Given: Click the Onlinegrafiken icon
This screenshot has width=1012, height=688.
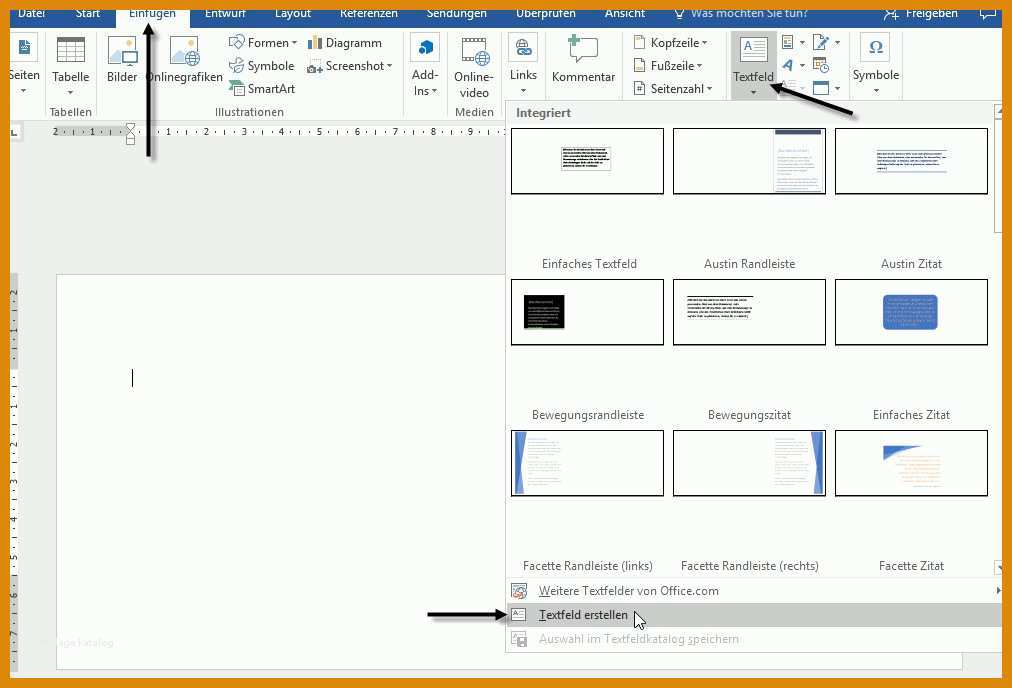Looking at the screenshot, I should point(184,52).
